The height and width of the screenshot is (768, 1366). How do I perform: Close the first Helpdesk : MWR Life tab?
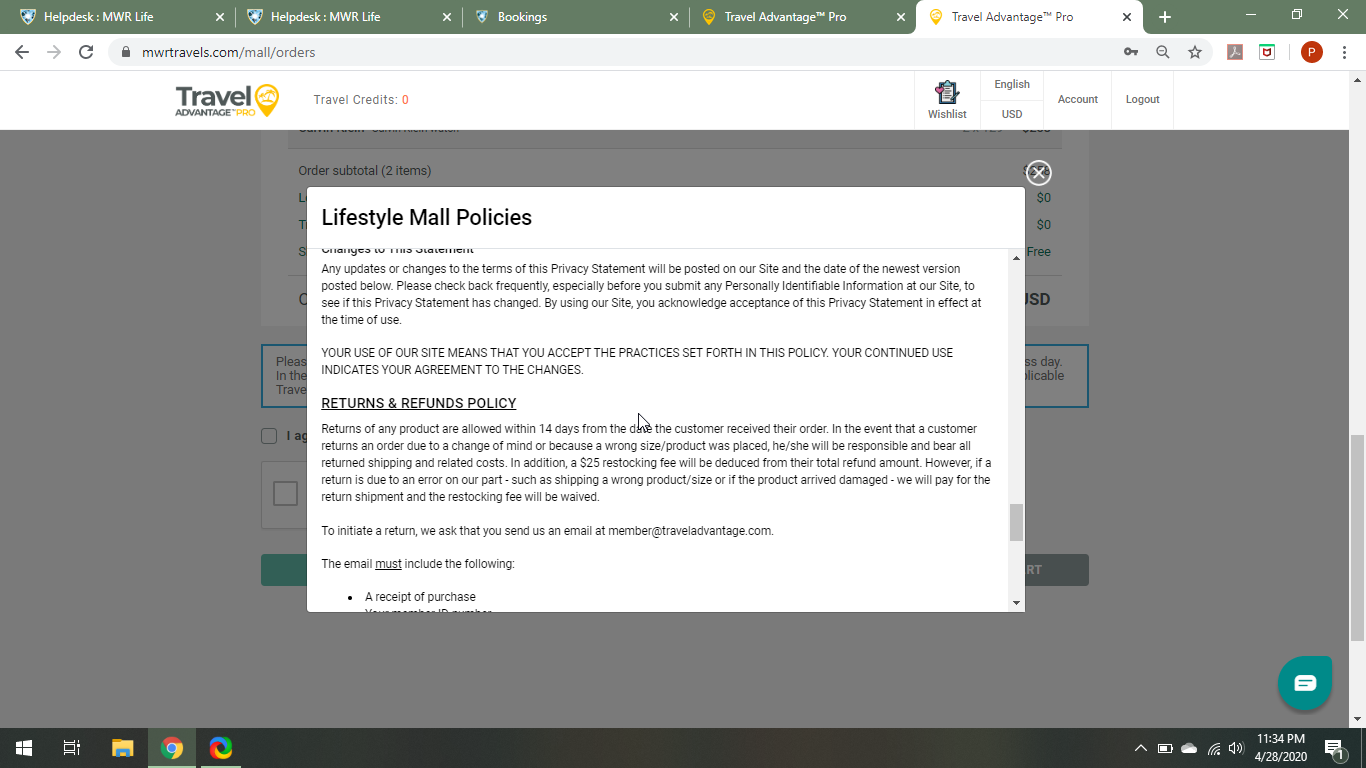pos(220,17)
